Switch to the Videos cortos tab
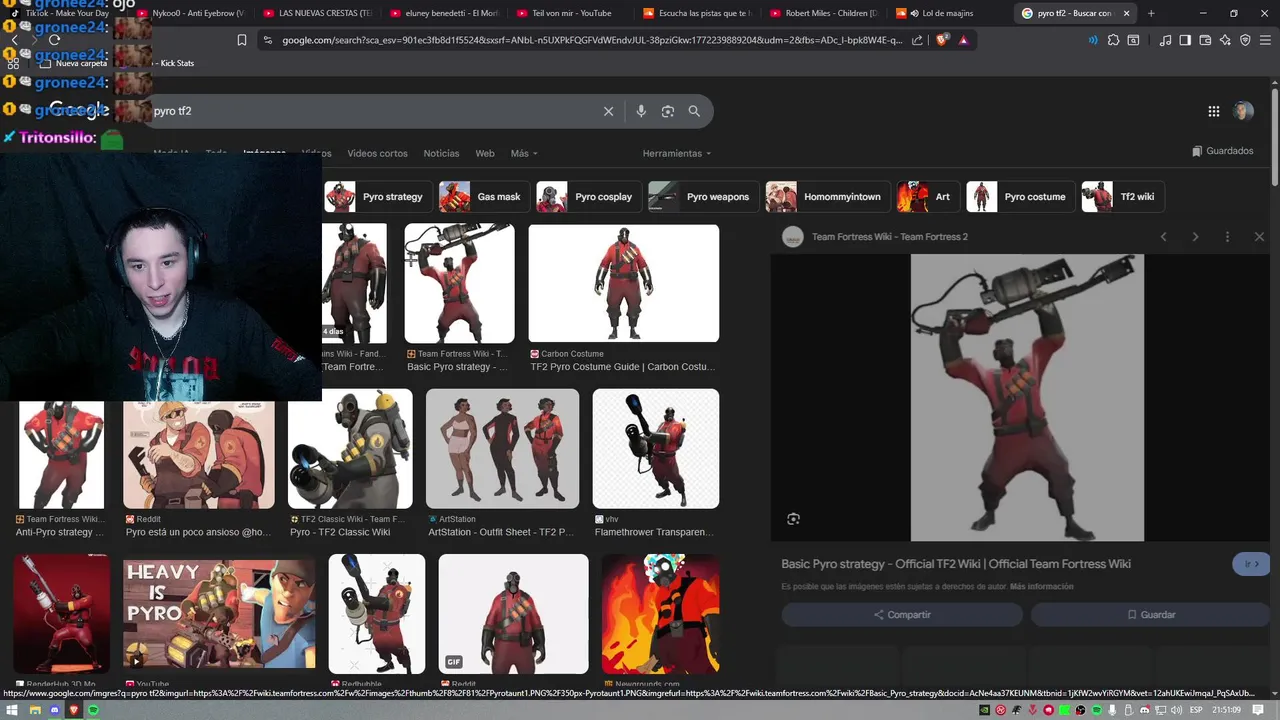The image size is (1280, 720). (377, 153)
